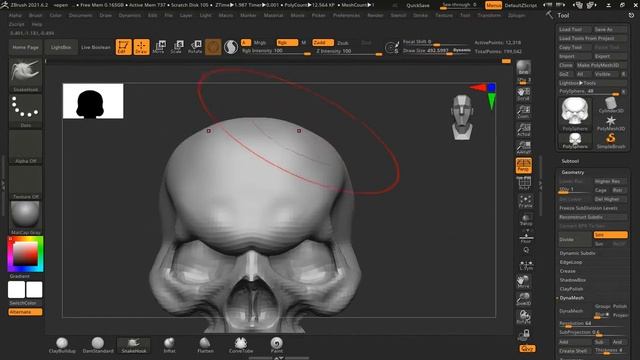Click the Gizmo 3D orange icon

pos(213,47)
